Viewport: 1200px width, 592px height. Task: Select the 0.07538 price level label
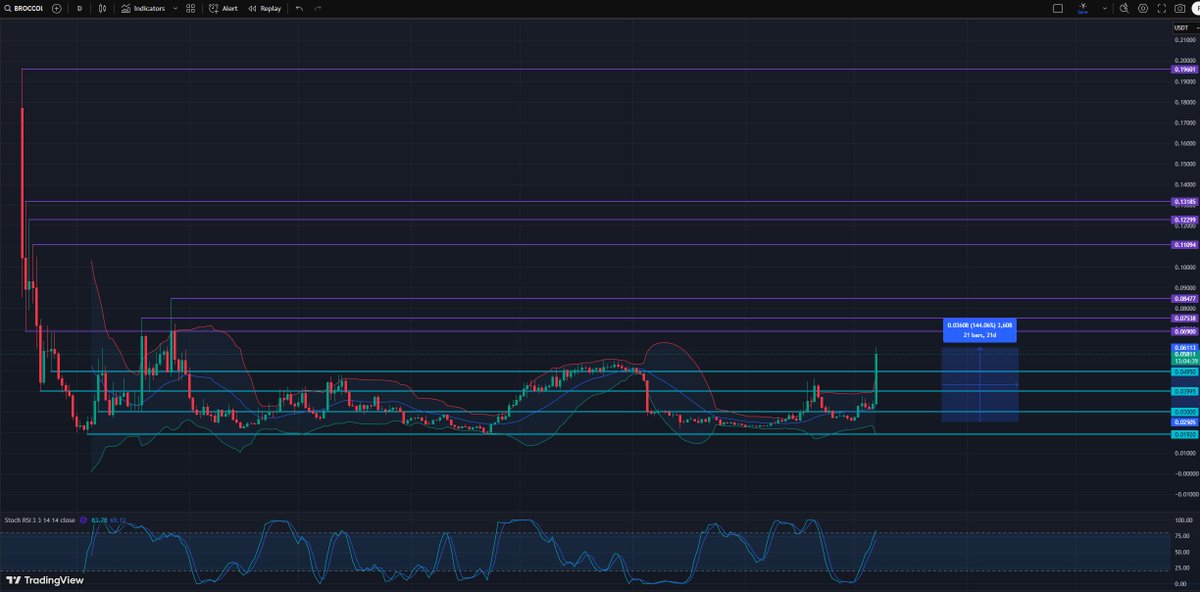(1183, 318)
